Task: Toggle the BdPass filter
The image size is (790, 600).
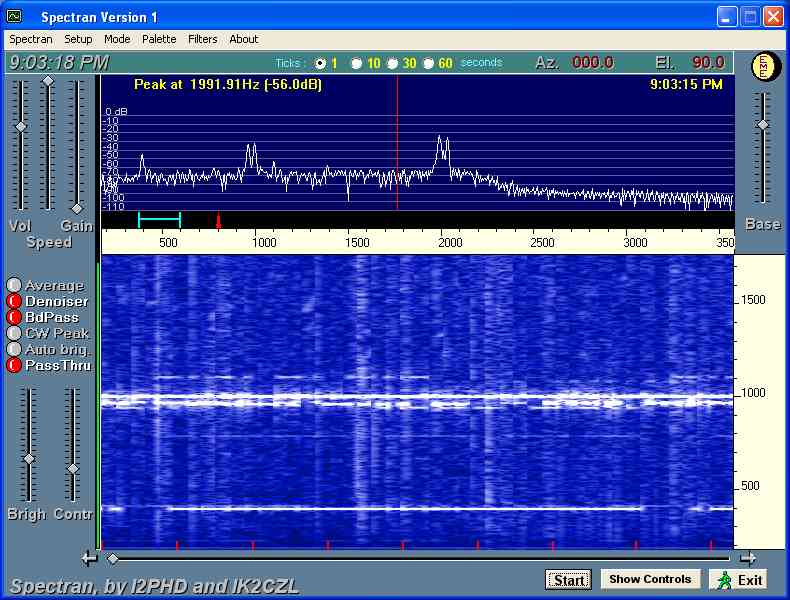Action: click(14, 317)
